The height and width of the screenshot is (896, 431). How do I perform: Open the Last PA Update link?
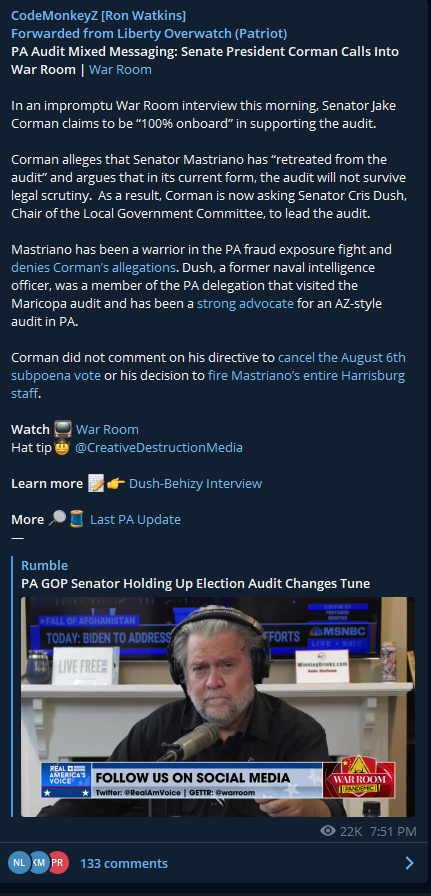[x=135, y=520]
